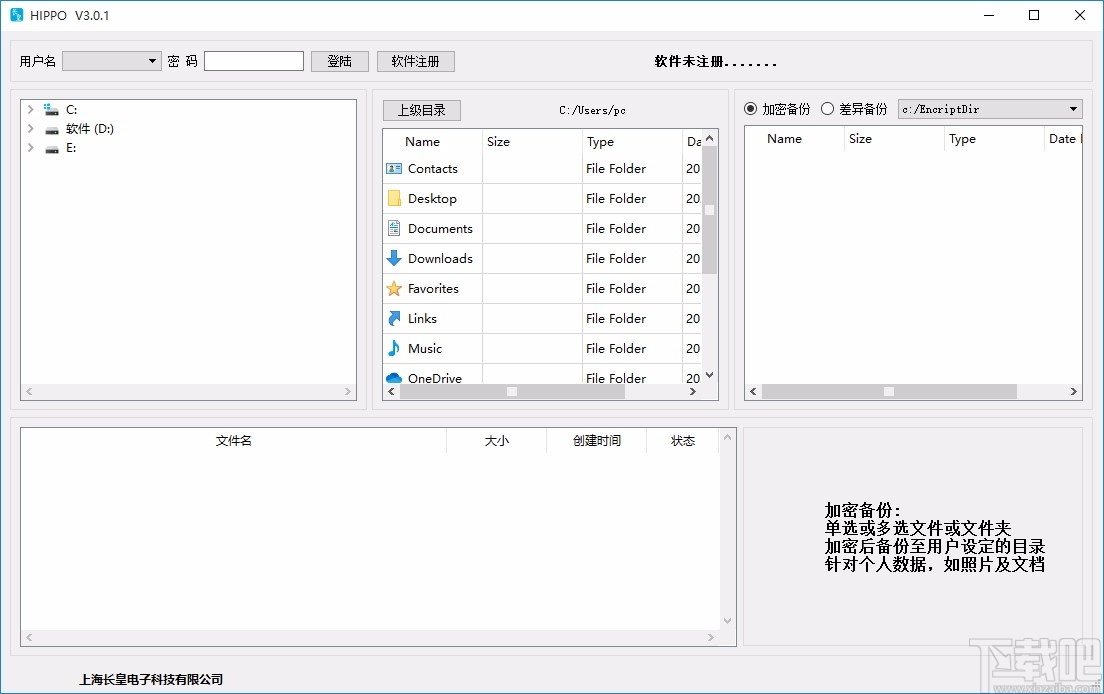The width and height of the screenshot is (1104, 694).
Task: Select the Desktop folder icon
Action: tap(394, 198)
